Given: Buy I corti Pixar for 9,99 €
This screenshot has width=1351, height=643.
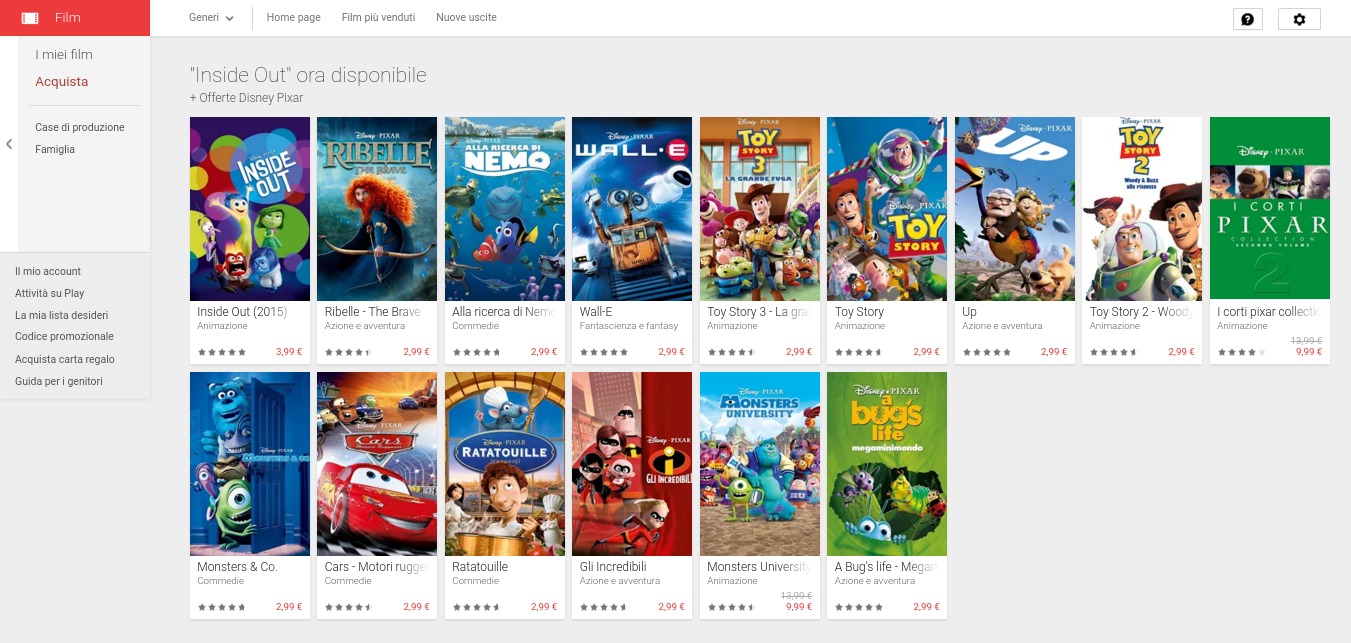Looking at the screenshot, I should point(1309,352).
